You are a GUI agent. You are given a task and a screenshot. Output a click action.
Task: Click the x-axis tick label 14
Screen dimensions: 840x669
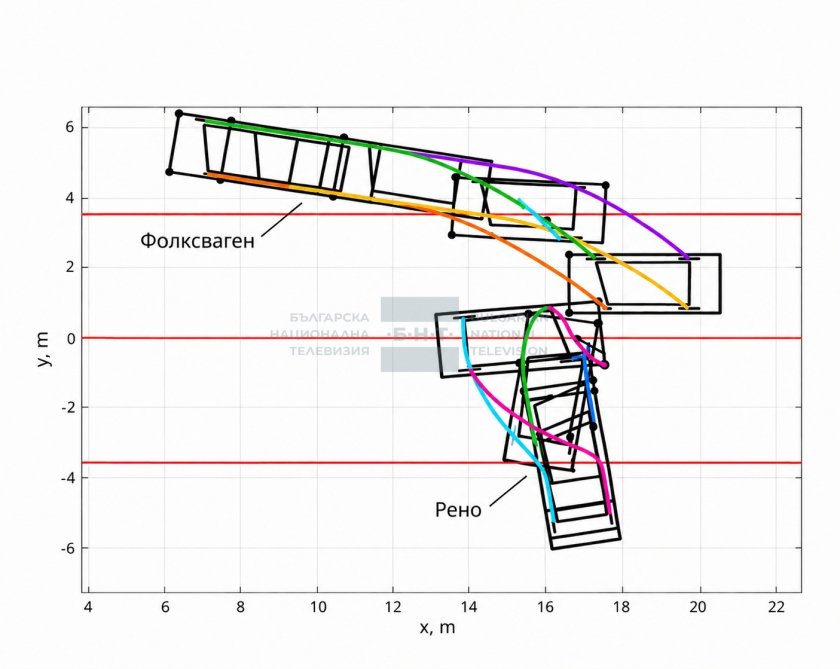click(x=469, y=607)
